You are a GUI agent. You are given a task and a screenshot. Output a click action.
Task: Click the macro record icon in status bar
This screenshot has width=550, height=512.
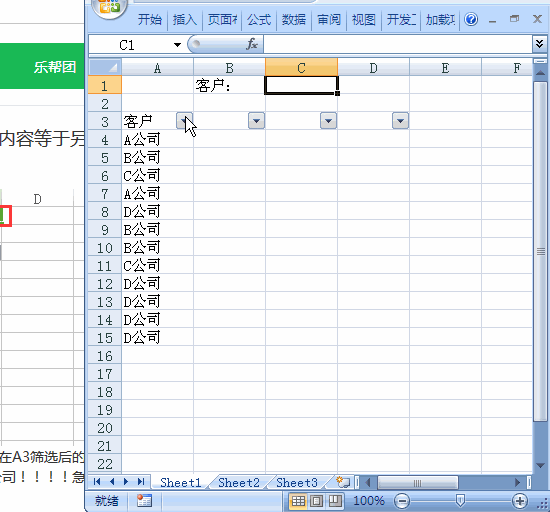click(144, 500)
